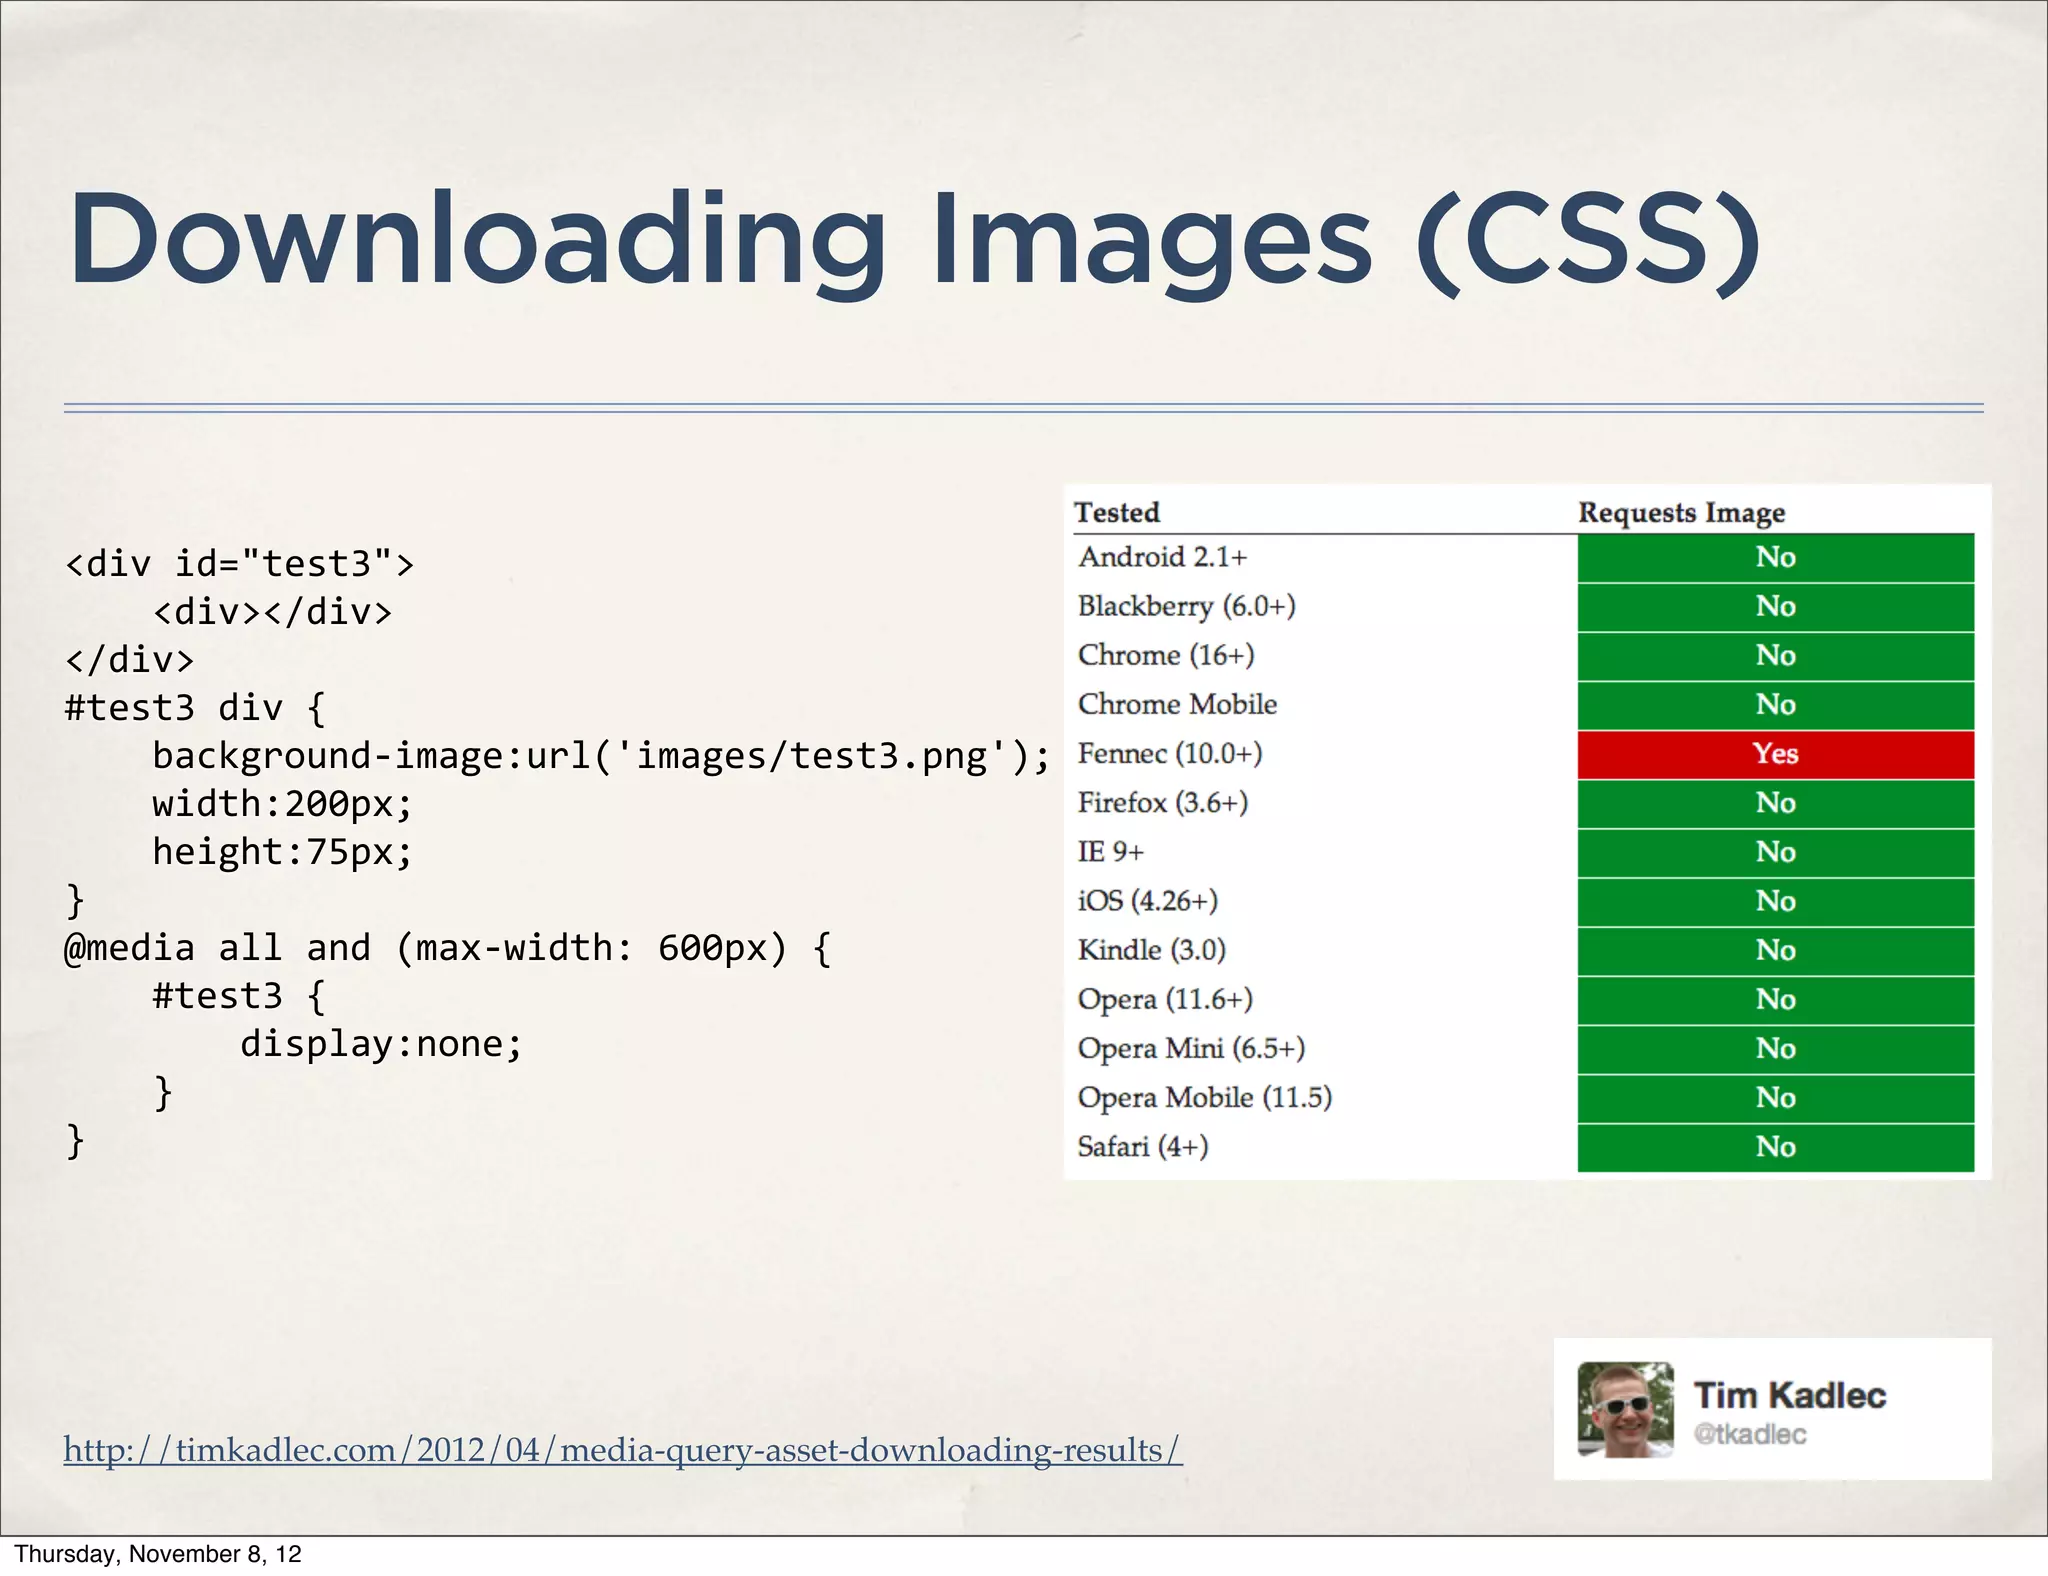
Task: Click the red 'Yes' cell for Fennec
Action: click(1776, 754)
